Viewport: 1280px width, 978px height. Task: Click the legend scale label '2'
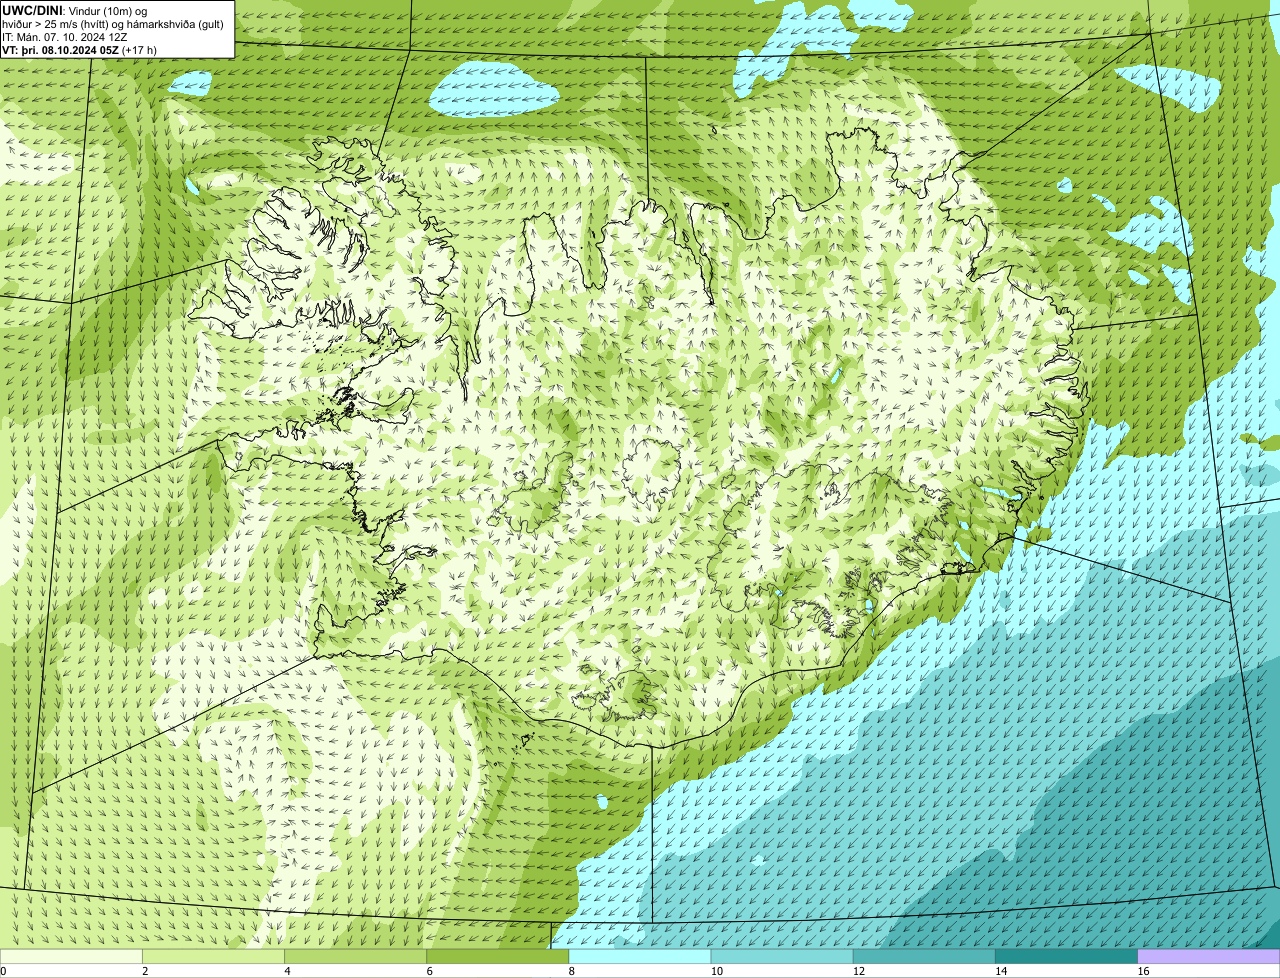point(145,971)
